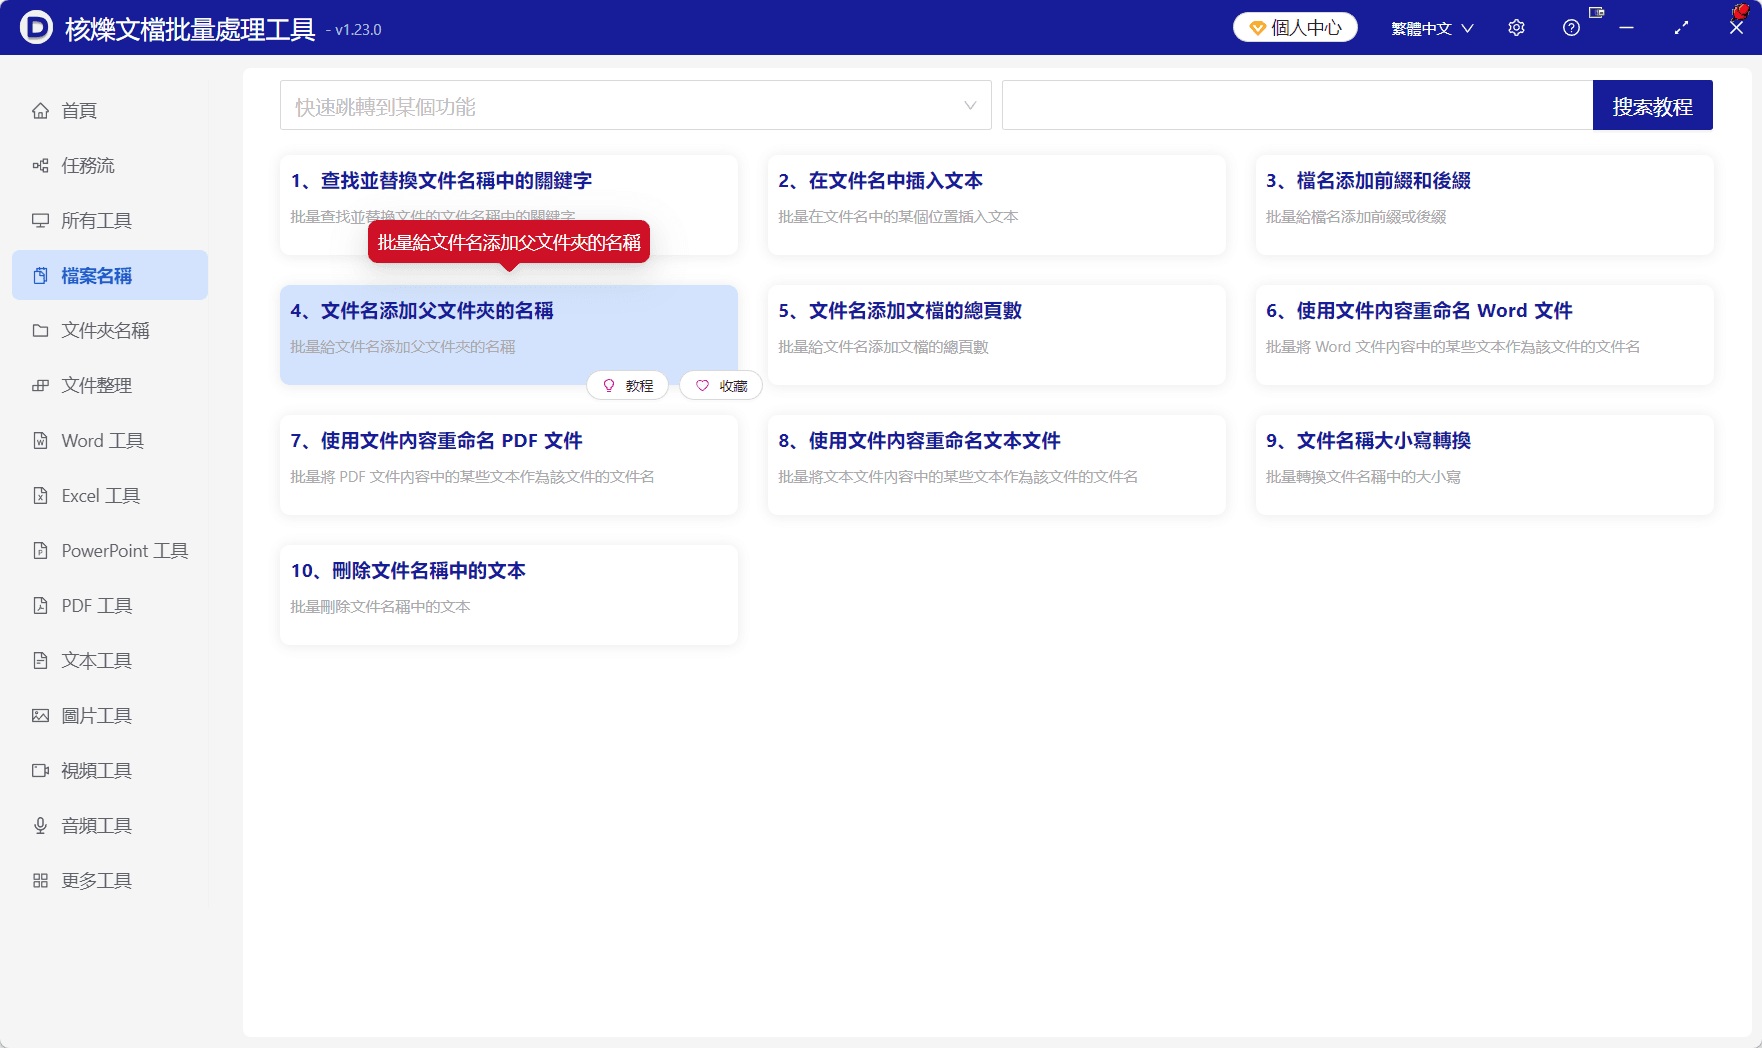This screenshot has width=1762, height=1048.
Task: Open Excel 工具 in the sidebar
Action: [110, 496]
